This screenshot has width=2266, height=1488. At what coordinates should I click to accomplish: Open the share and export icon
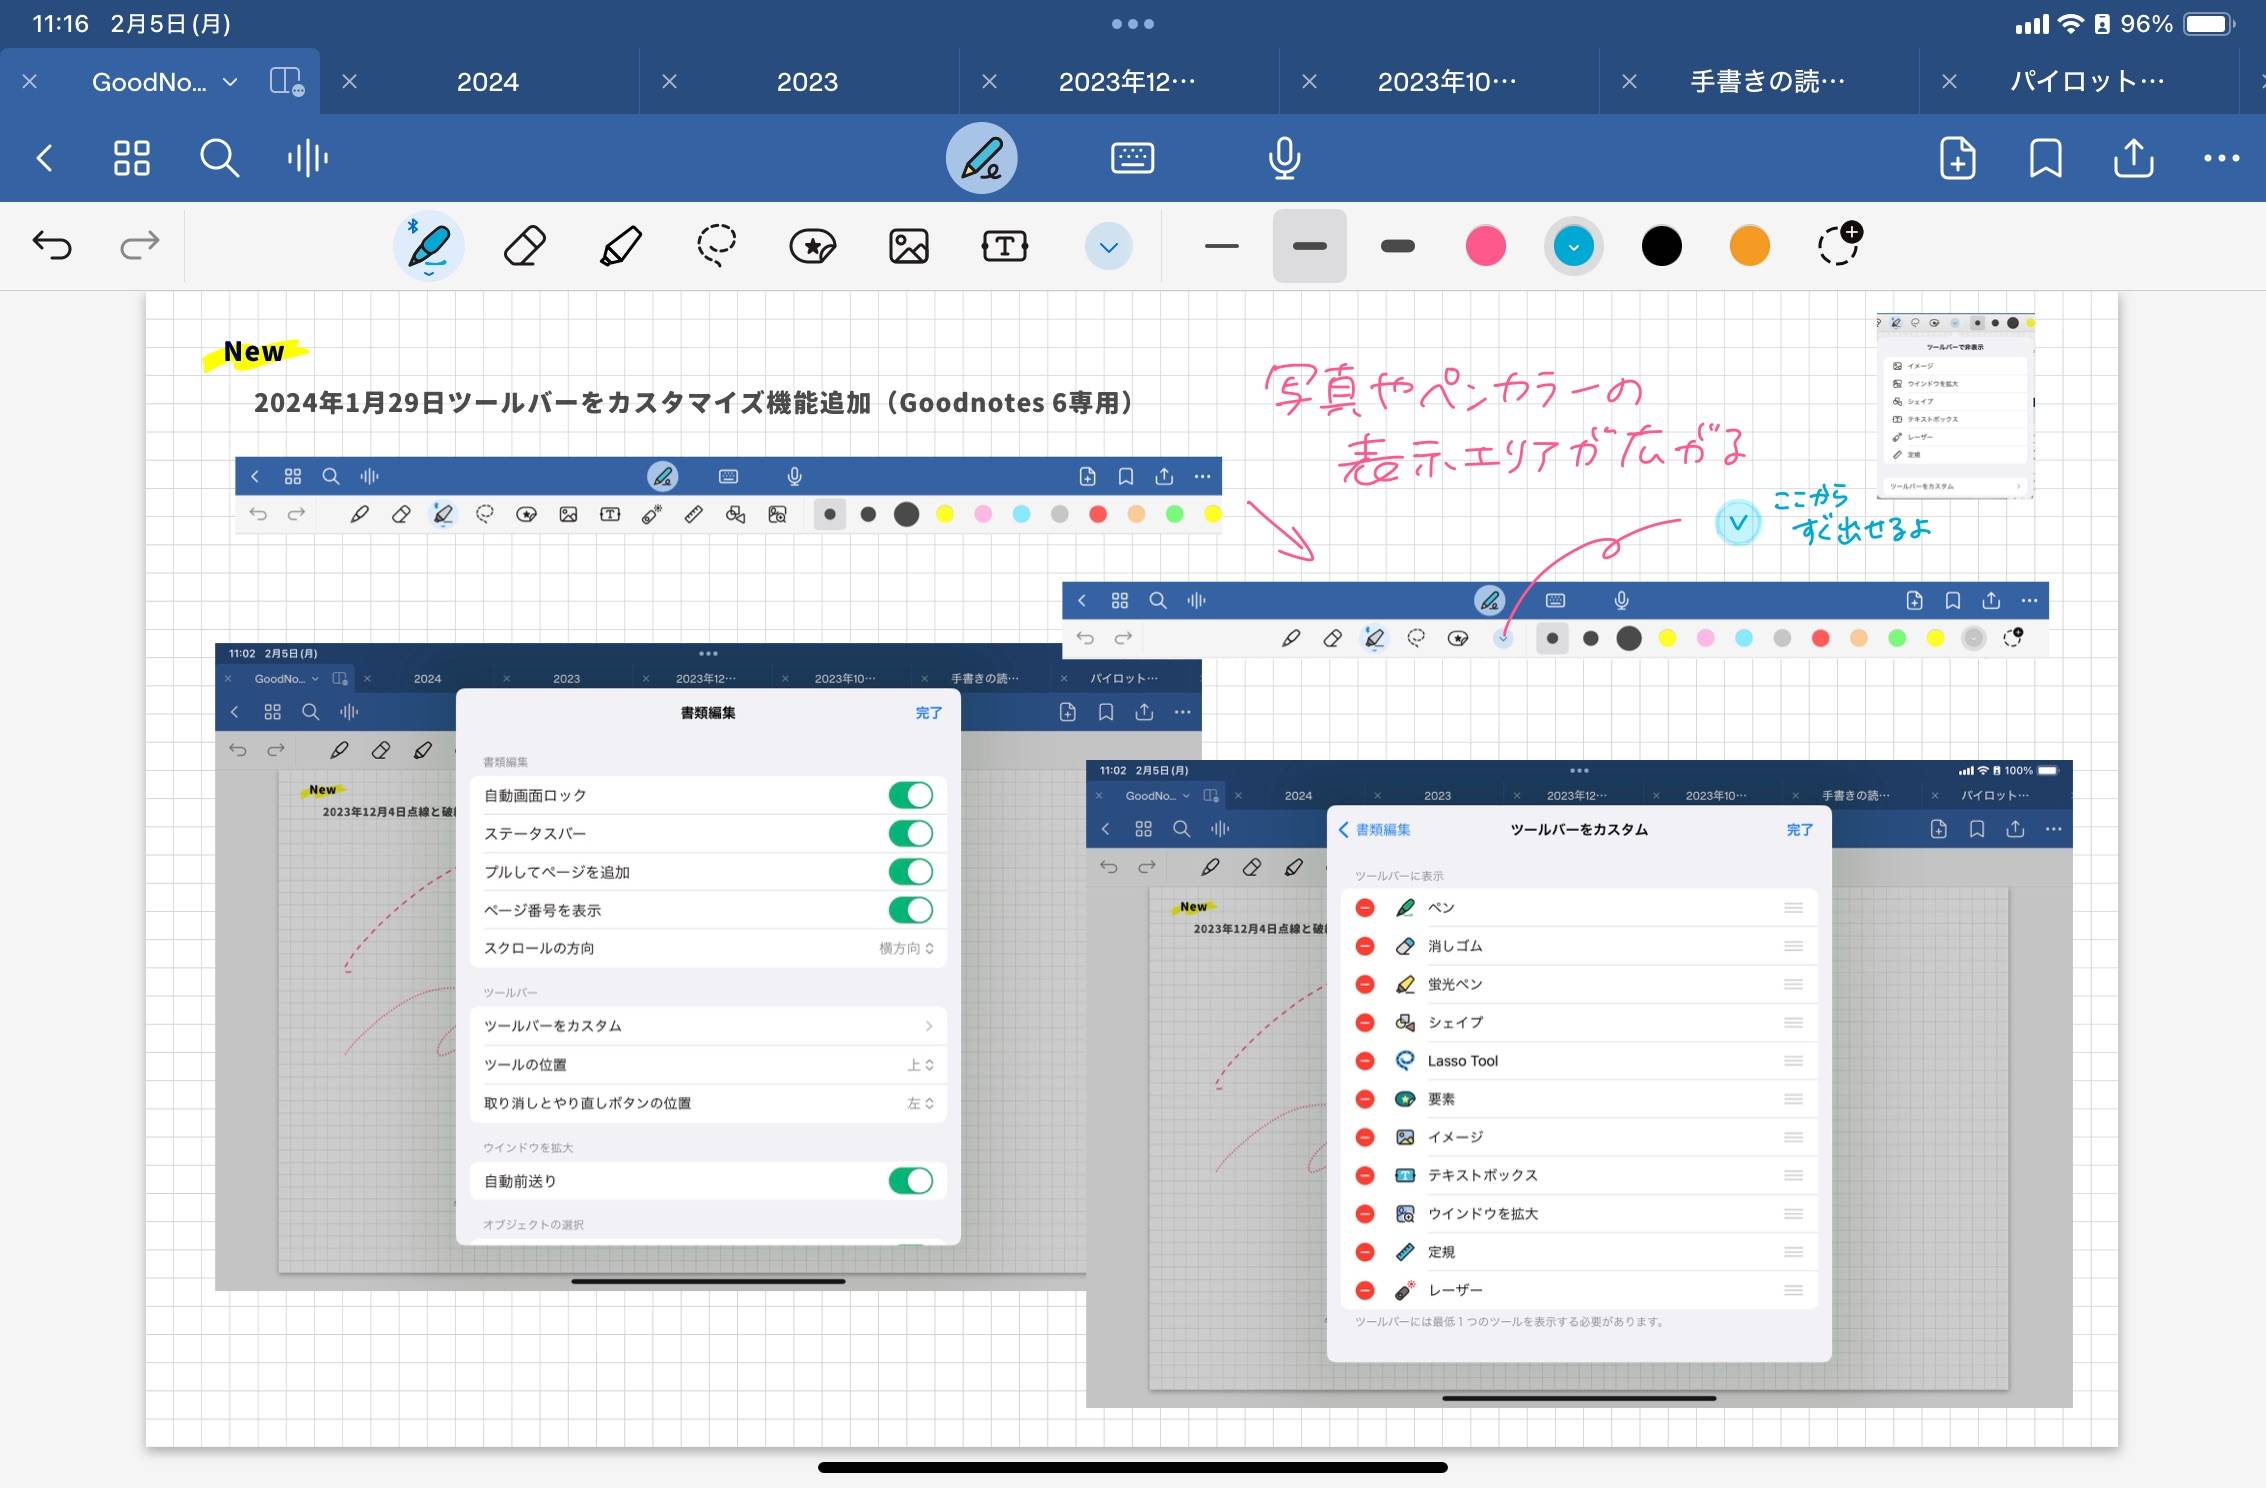coord(2133,158)
